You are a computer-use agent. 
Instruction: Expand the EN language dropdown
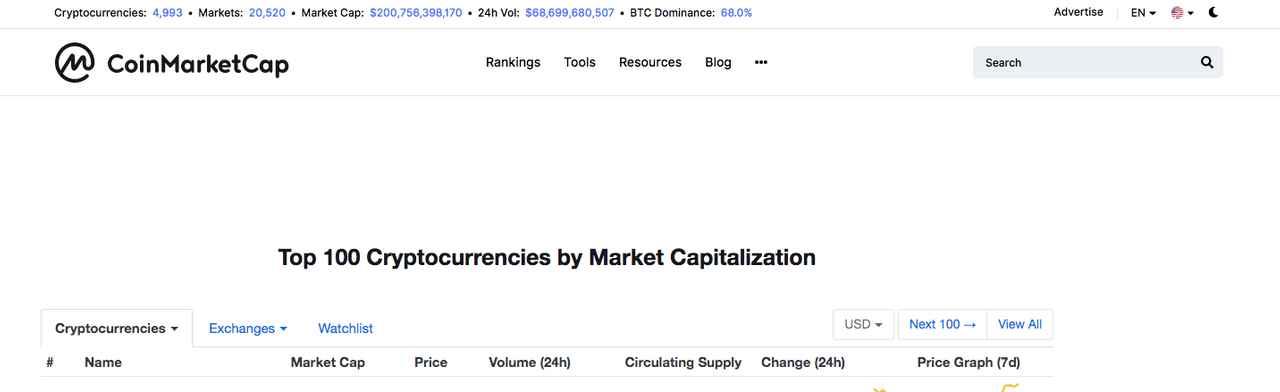(x=1143, y=13)
